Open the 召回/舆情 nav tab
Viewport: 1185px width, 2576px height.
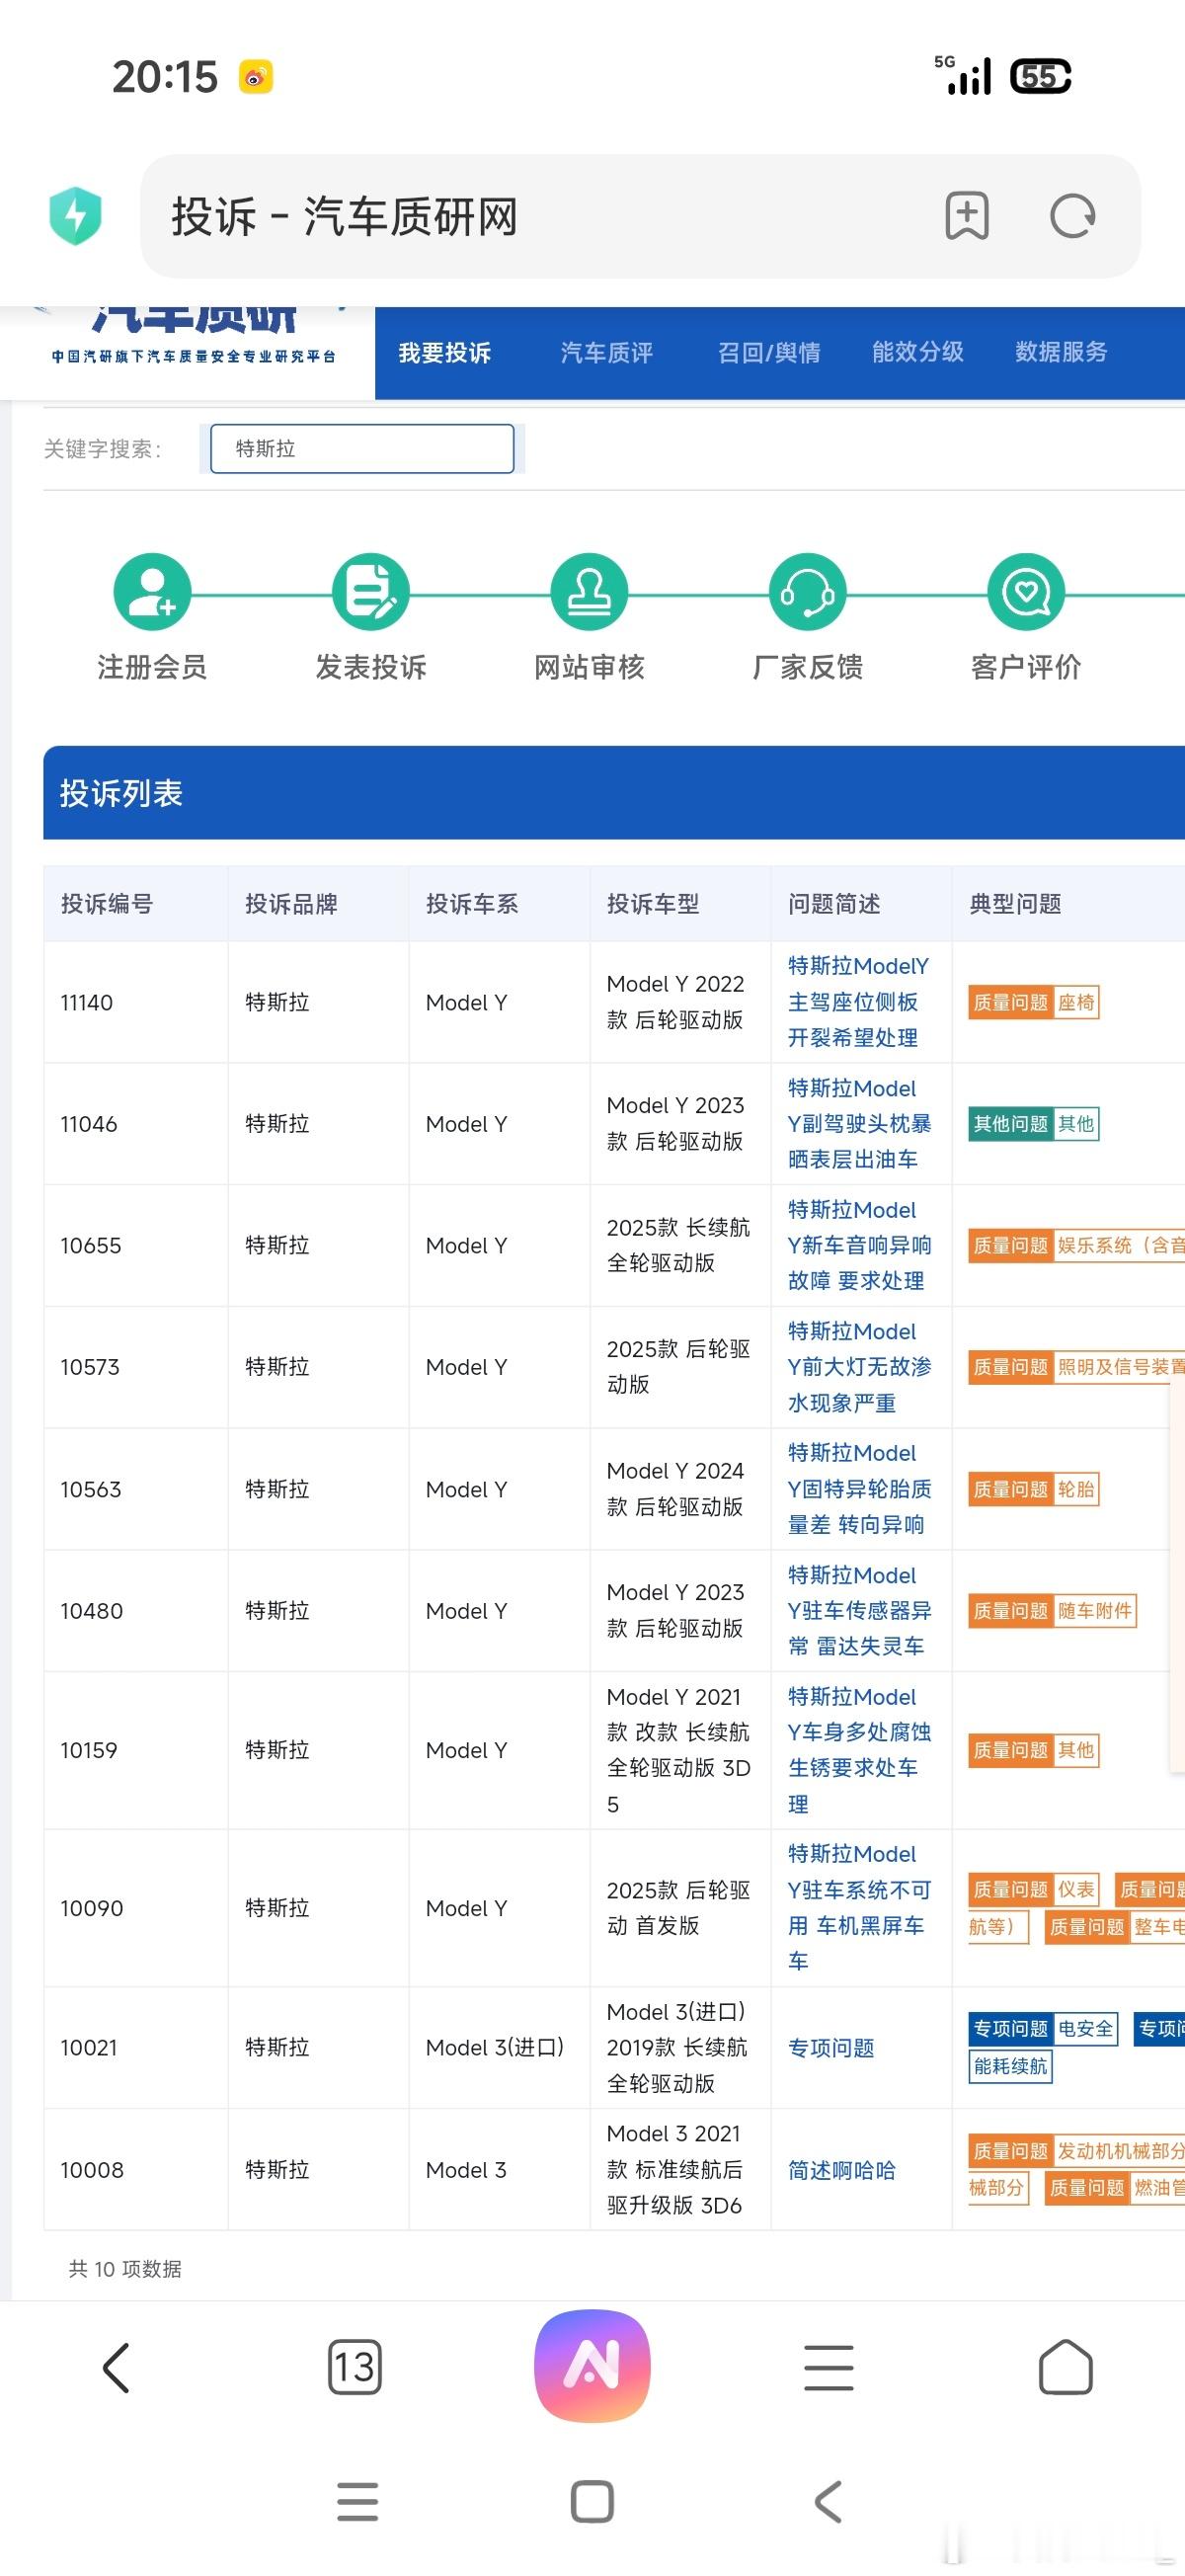[x=769, y=353]
